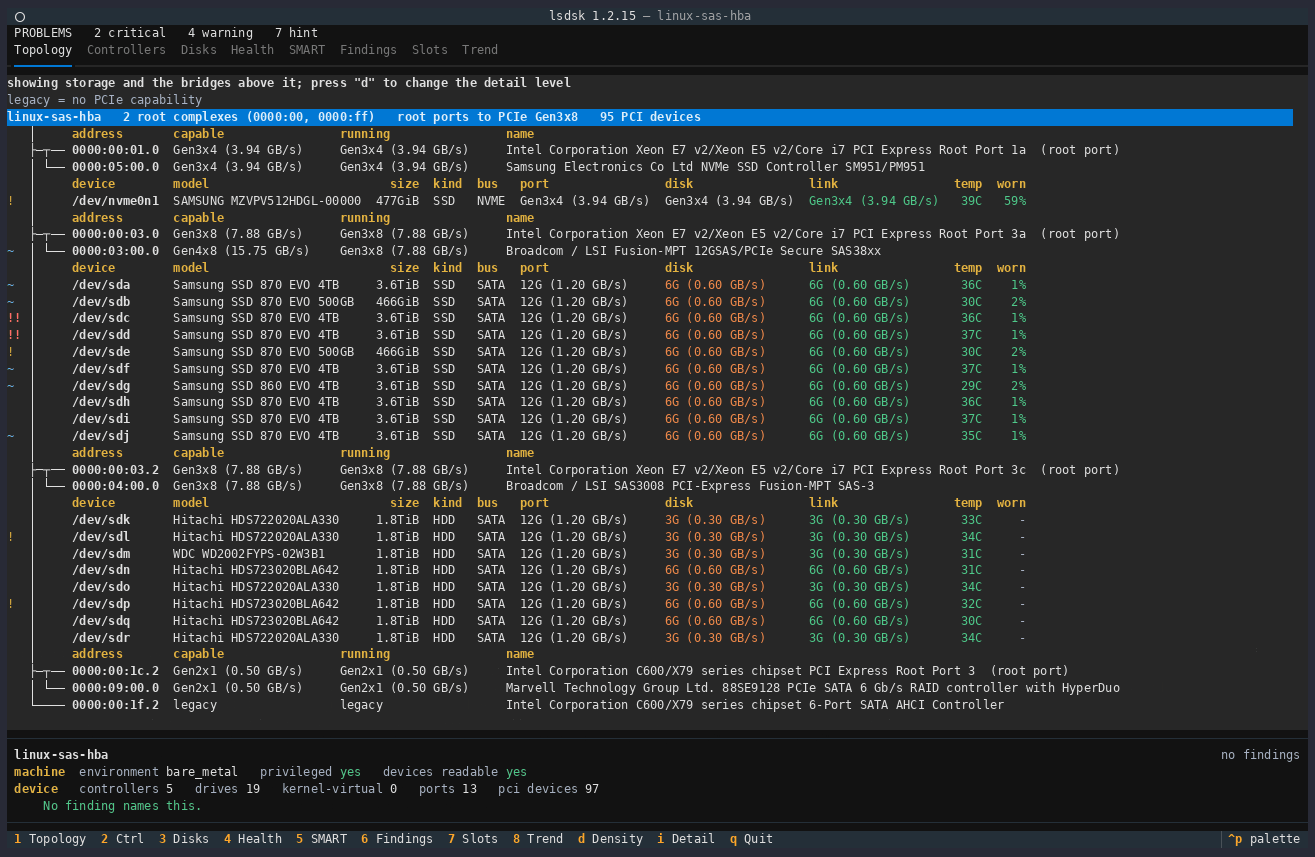The width and height of the screenshot is (1315, 857).
Task: Click the critical marker beside /dev/sdc
Action: pos(14,318)
